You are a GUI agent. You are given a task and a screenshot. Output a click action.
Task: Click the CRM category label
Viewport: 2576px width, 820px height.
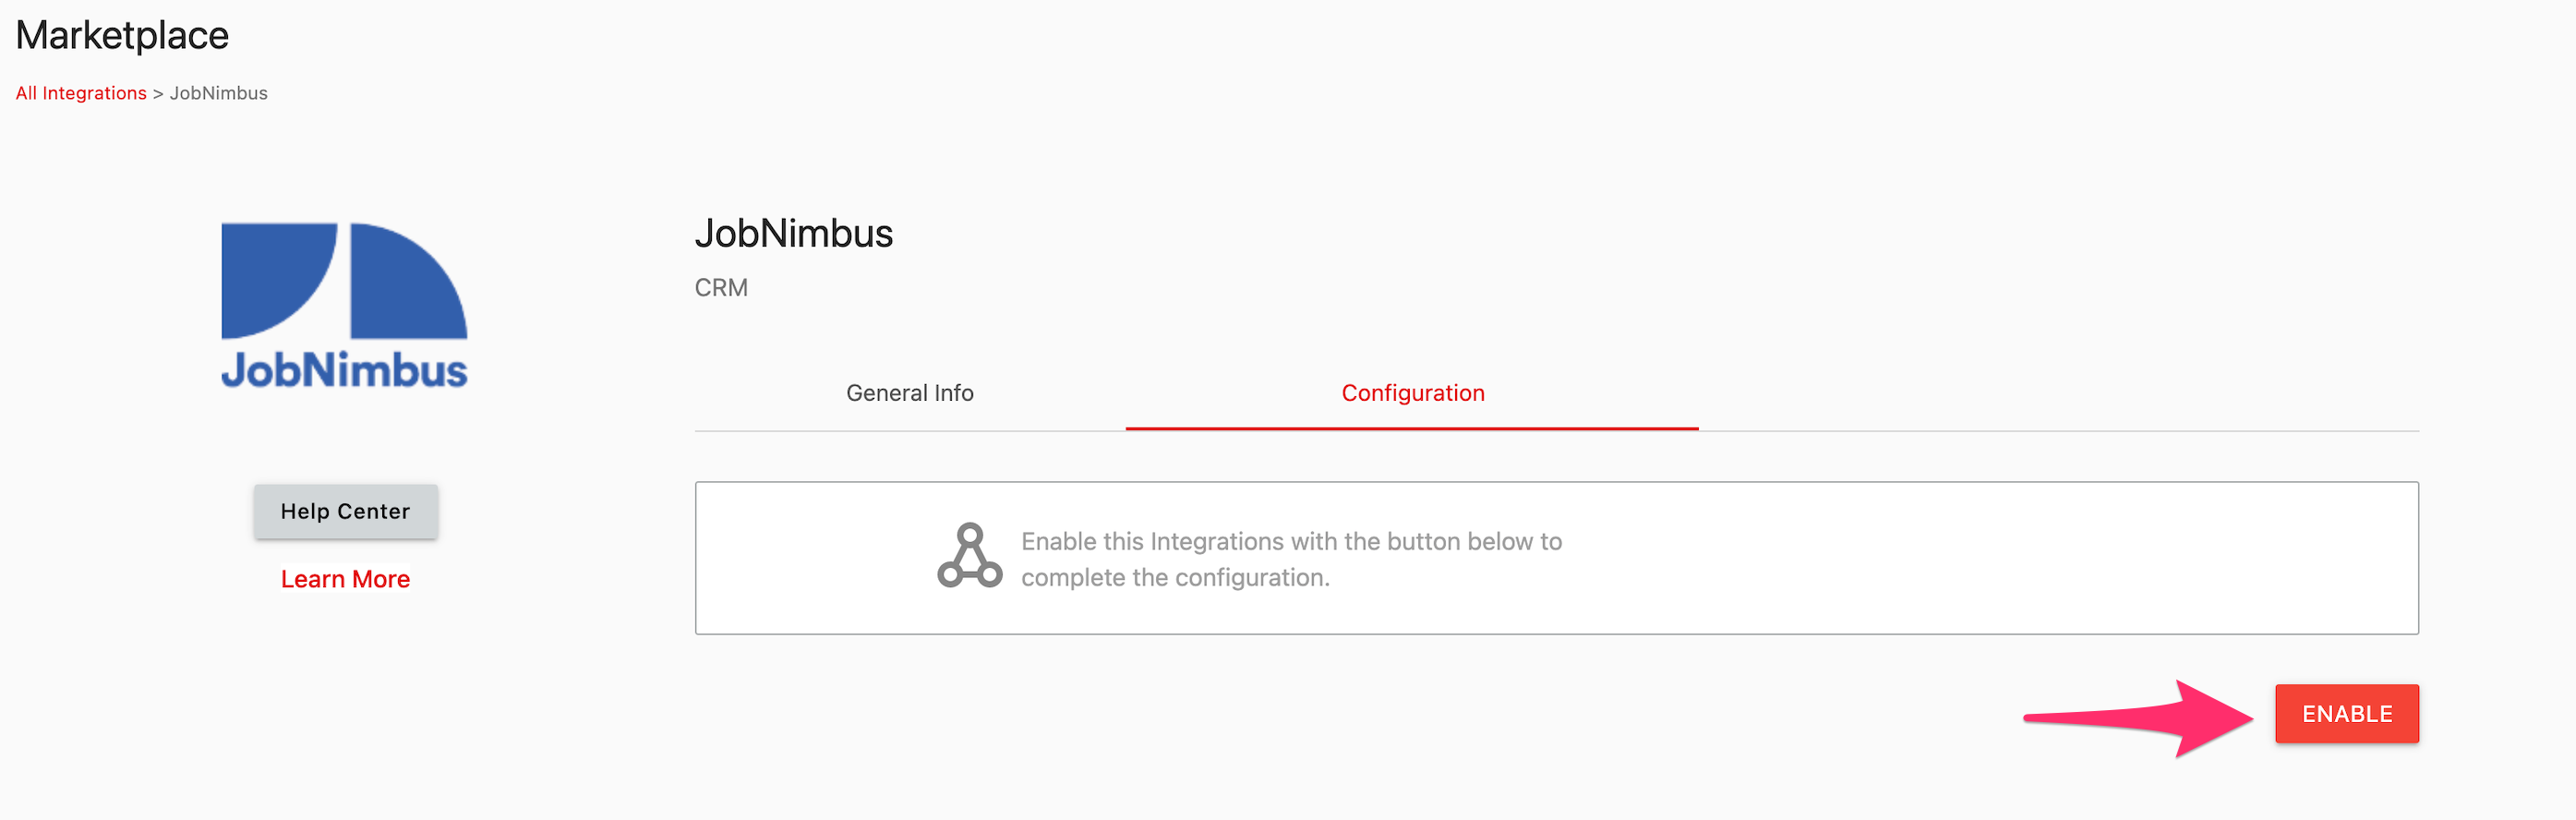coord(721,288)
